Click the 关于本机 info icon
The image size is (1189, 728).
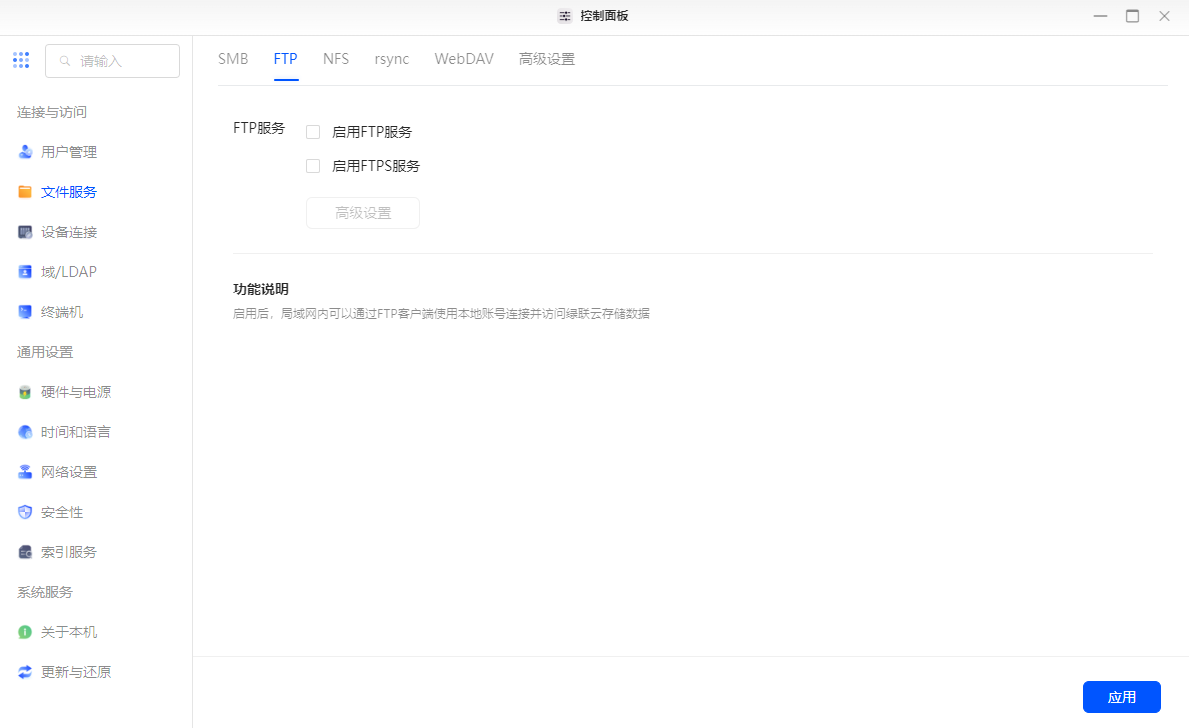[x=25, y=632]
